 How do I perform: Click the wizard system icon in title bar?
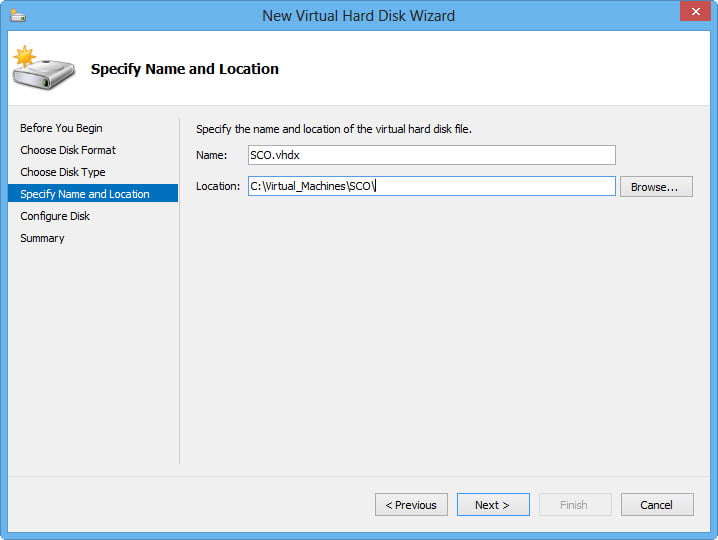point(19,15)
